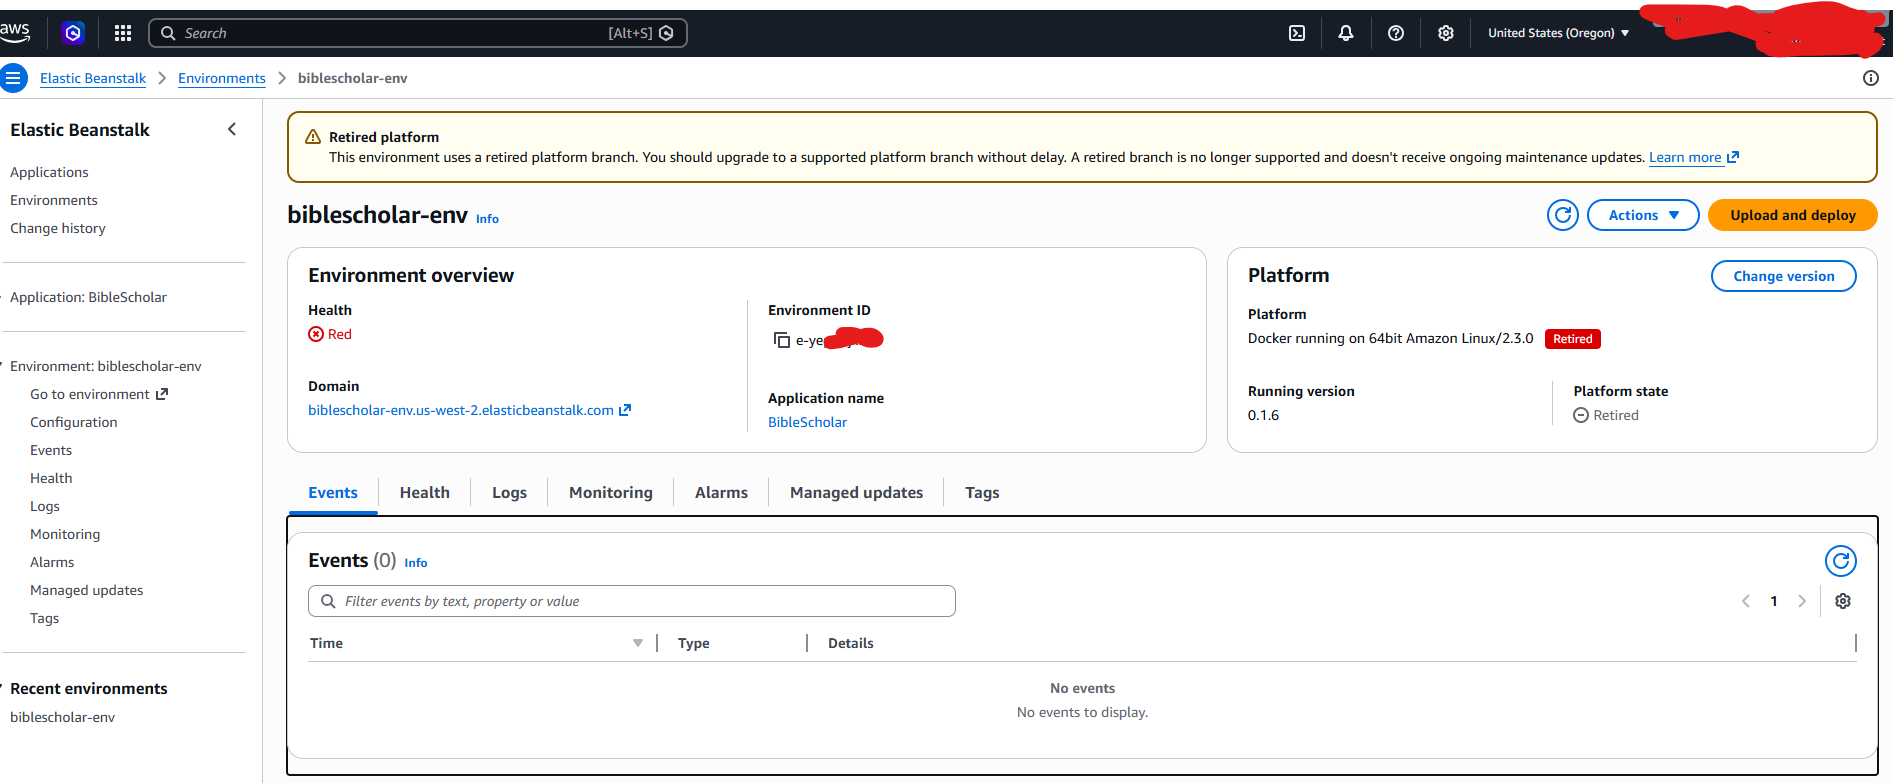Open Configuration in the sidebar
Screen dimensions: 1893x783
point(74,422)
